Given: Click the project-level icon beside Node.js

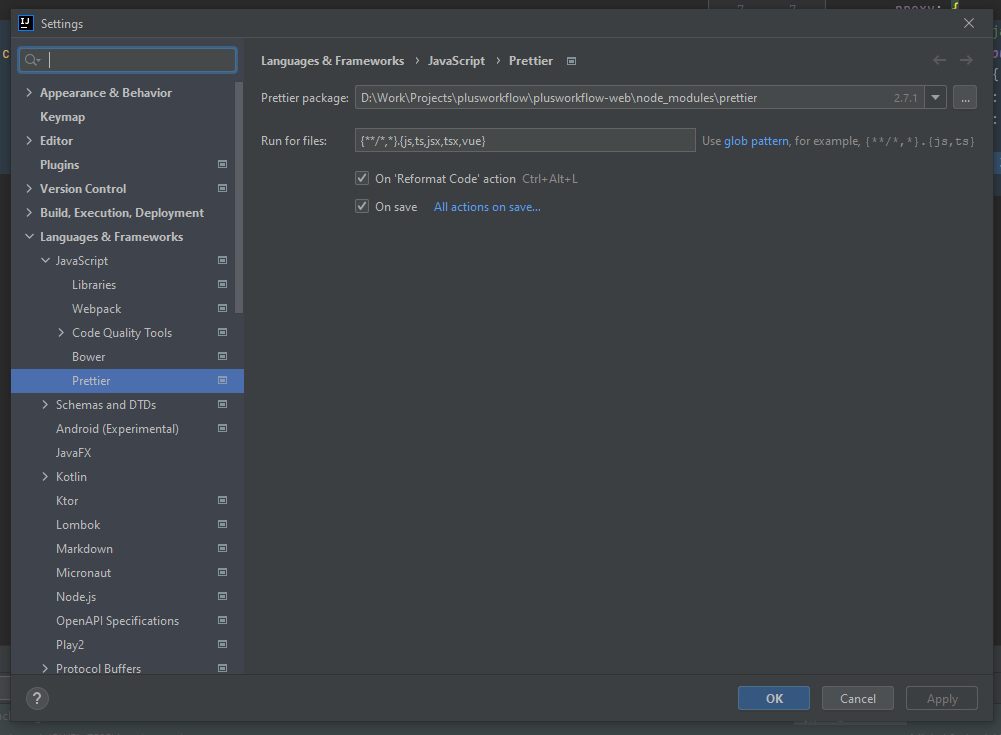Looking at the screenshot, I should point(222,596).
